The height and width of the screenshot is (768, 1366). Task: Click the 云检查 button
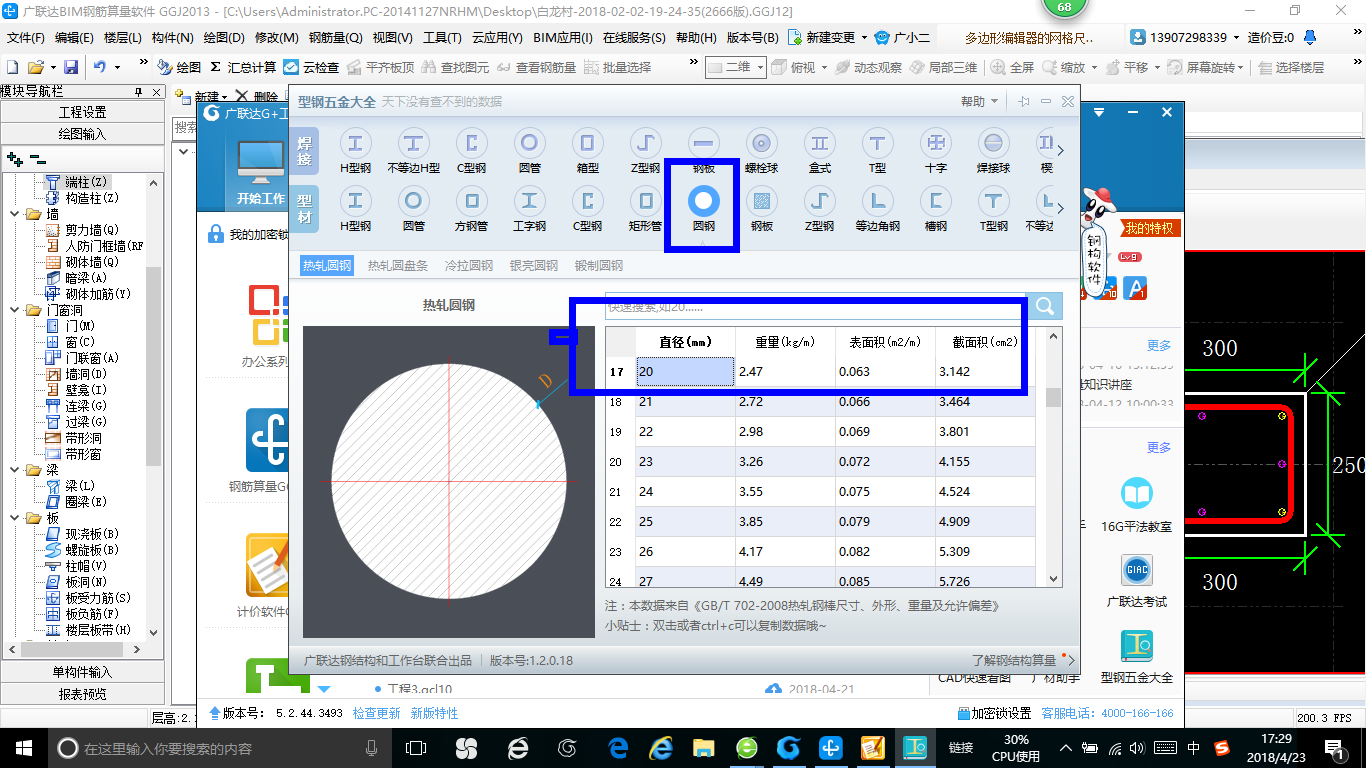[311, 67]
